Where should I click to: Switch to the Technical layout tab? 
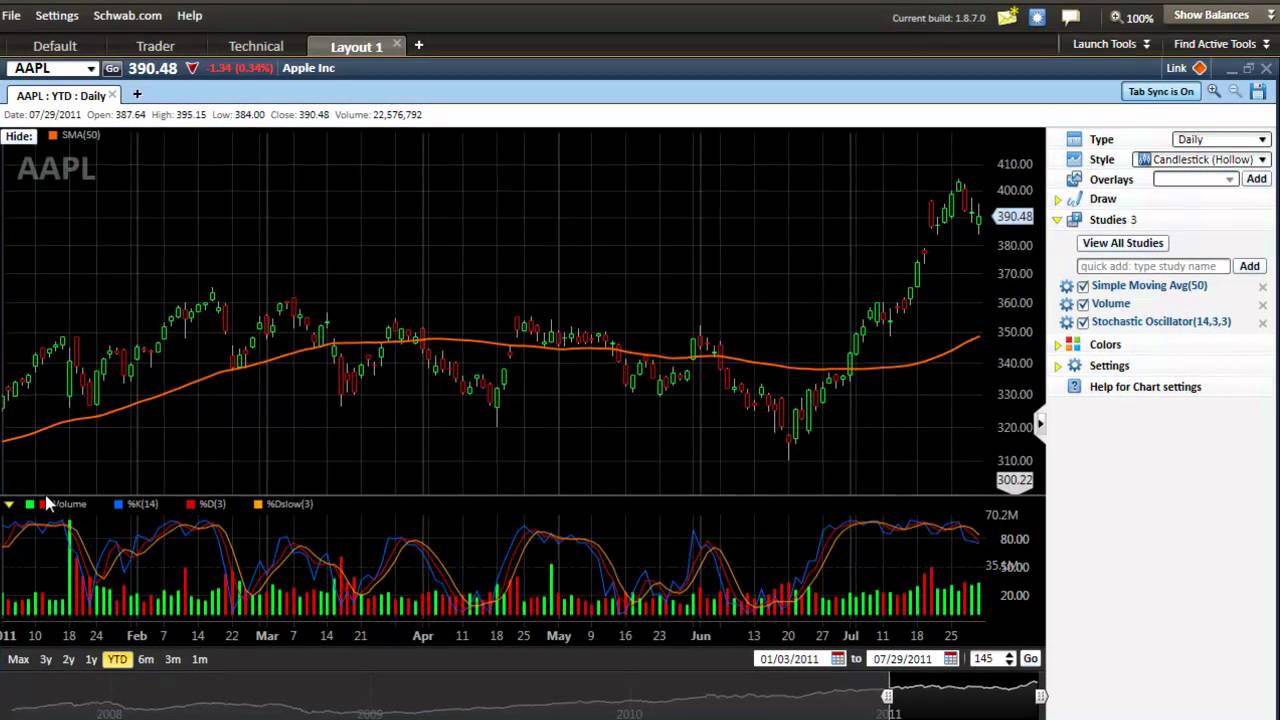(256, 46)
